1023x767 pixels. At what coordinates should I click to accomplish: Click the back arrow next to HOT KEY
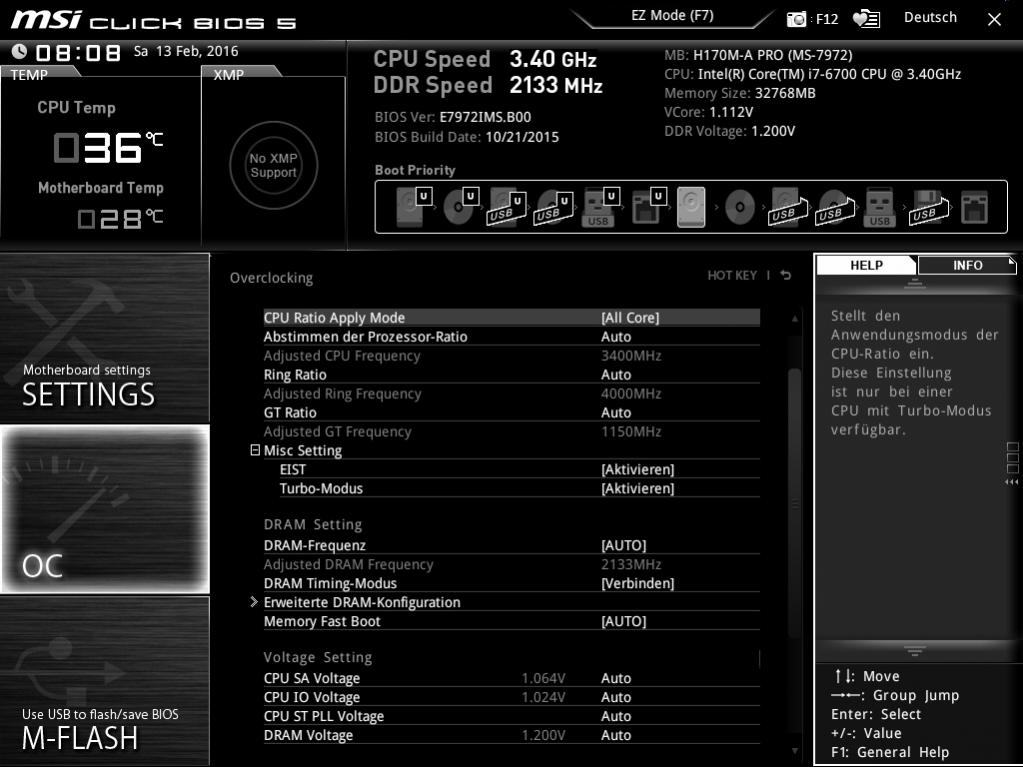(786, 275)
